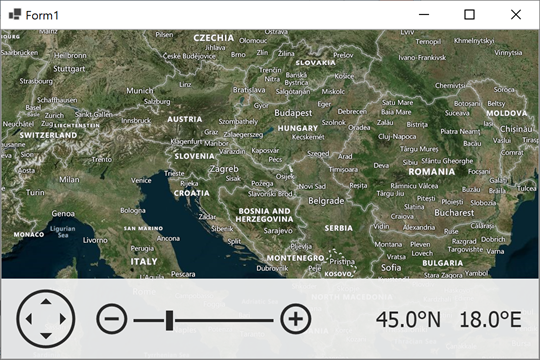Click the BOSNIA AND HERZEGOVINA label
540x360 pixels.
pyautogui.click(x=264, y=215)
